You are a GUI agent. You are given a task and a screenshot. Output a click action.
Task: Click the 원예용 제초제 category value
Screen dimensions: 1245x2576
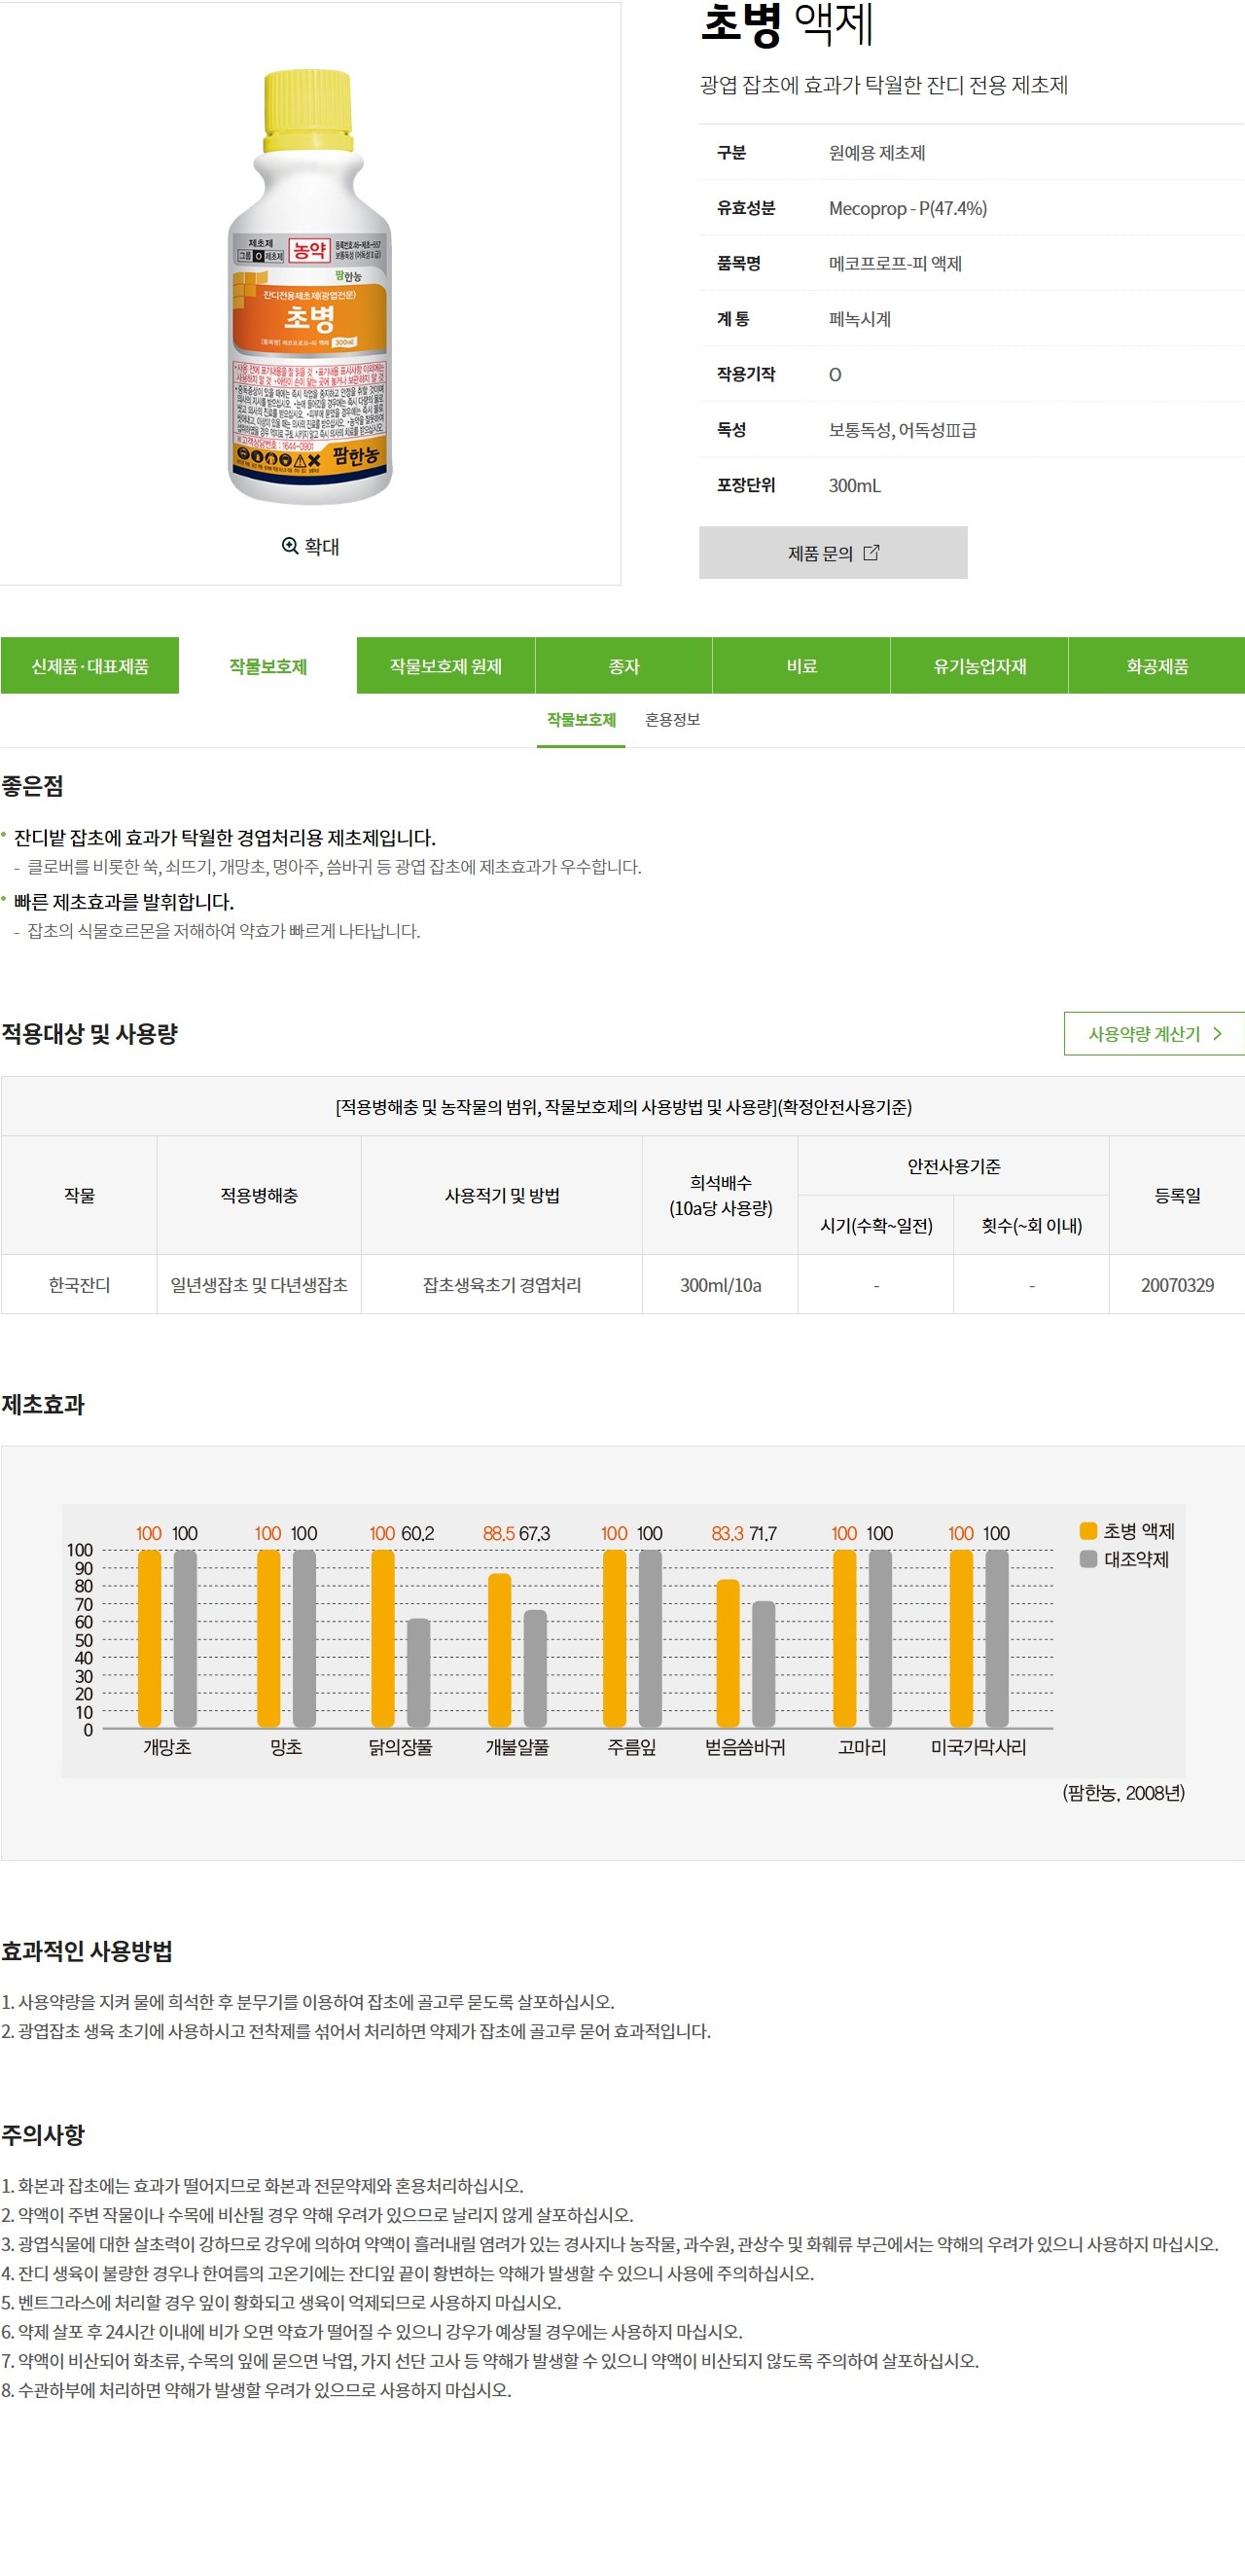point(877,153)
